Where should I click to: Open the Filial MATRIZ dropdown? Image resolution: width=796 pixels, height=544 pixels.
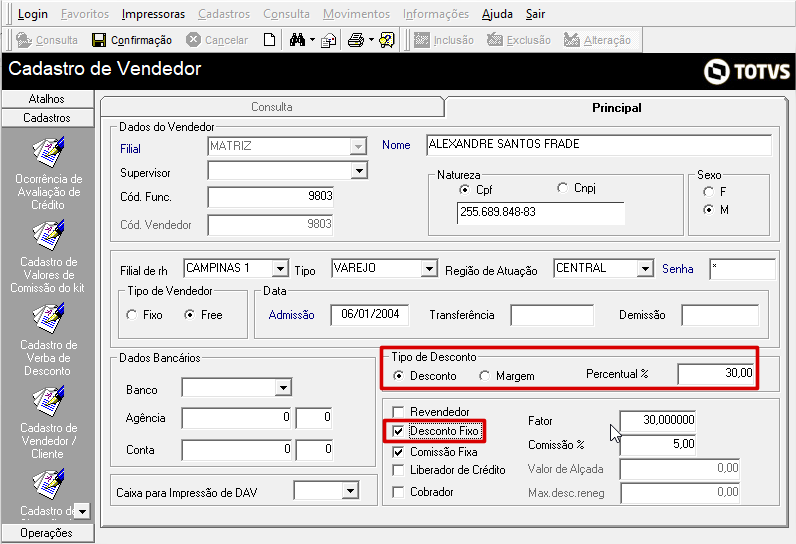(358, 147)
